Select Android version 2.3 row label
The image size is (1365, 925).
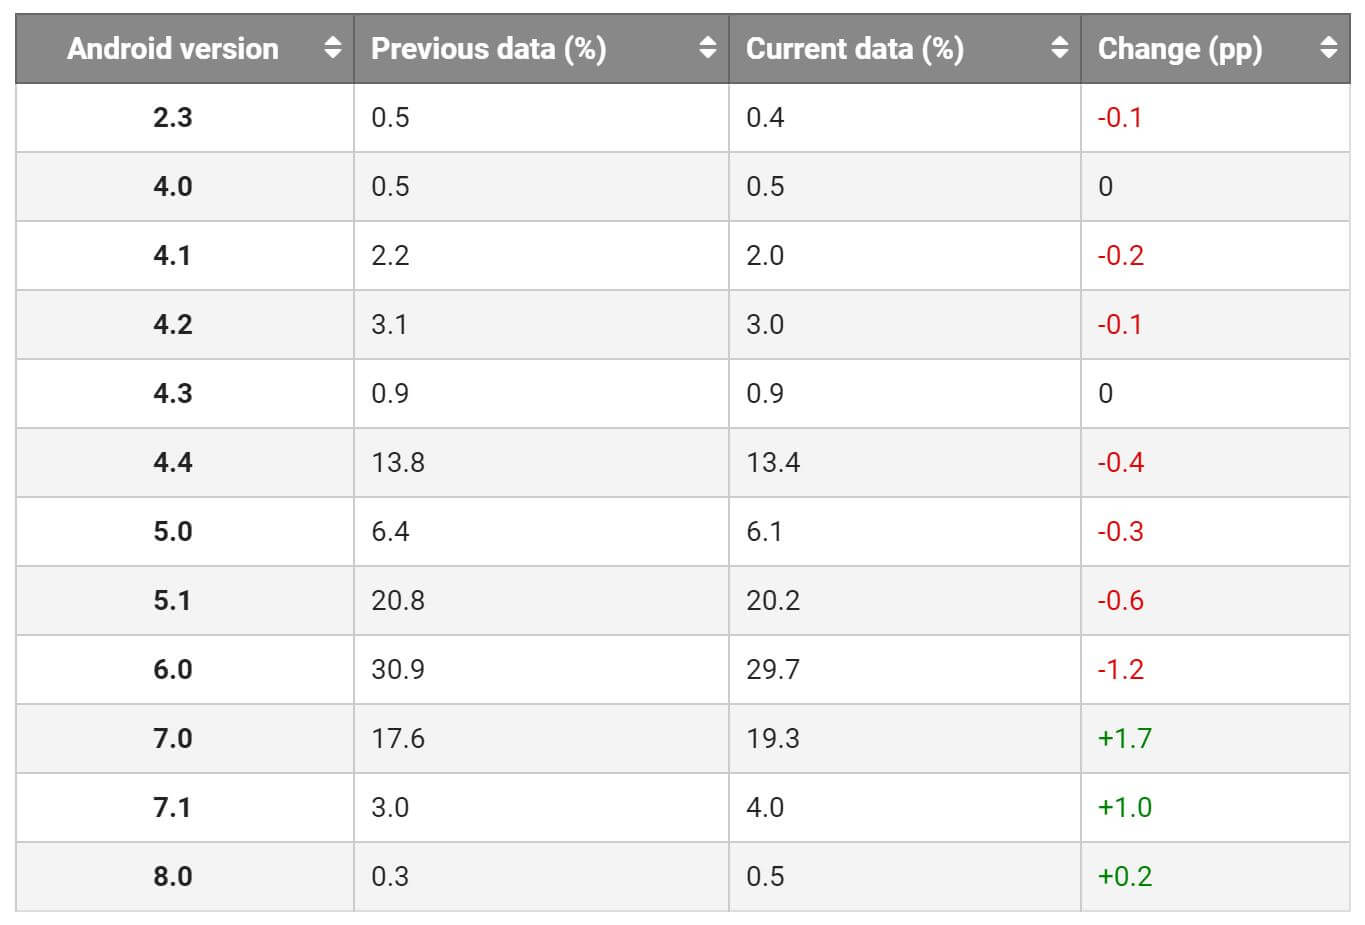[173, 117]
